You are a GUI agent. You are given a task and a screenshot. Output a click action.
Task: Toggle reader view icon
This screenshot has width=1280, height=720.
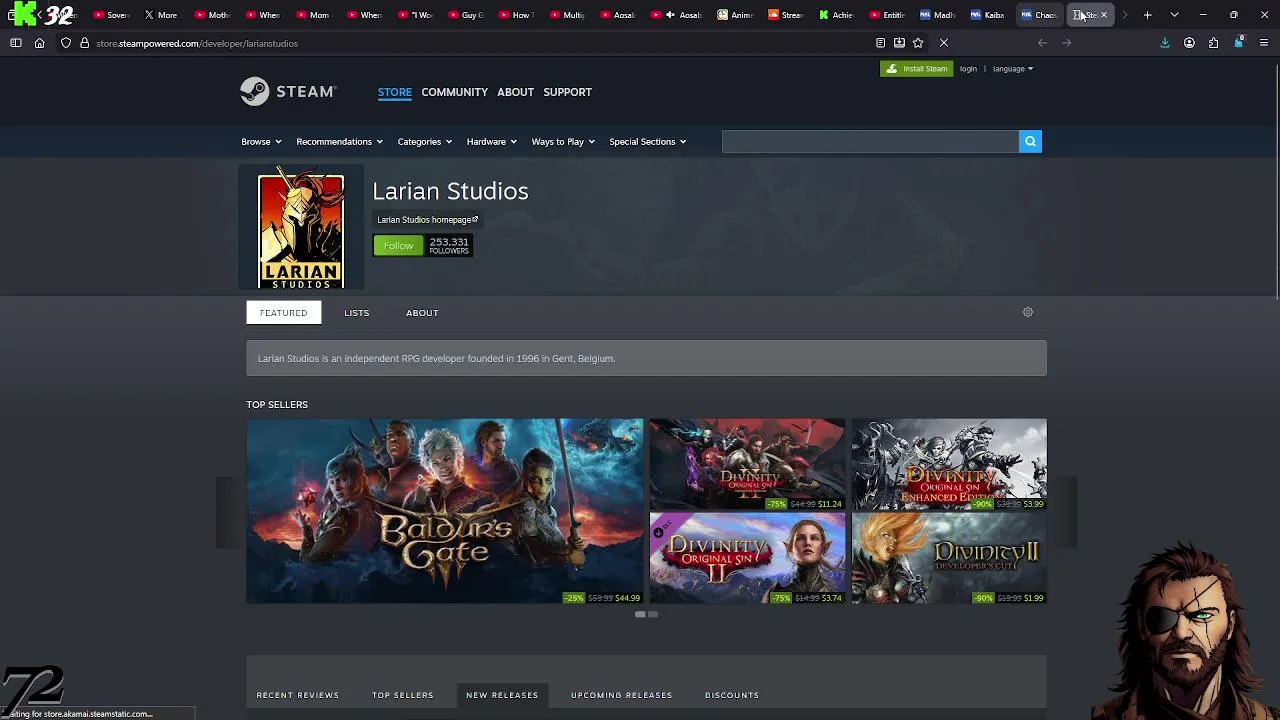coord(880,43)
